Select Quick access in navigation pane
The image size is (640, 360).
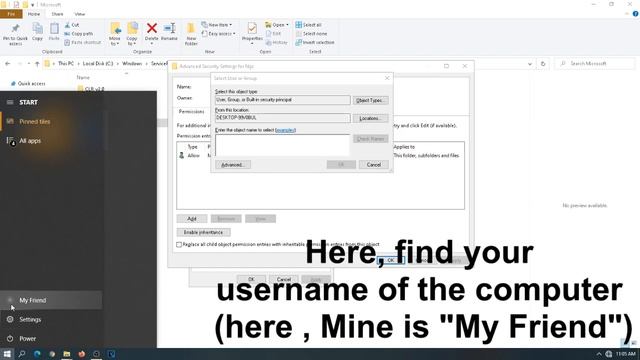point(31,83)
